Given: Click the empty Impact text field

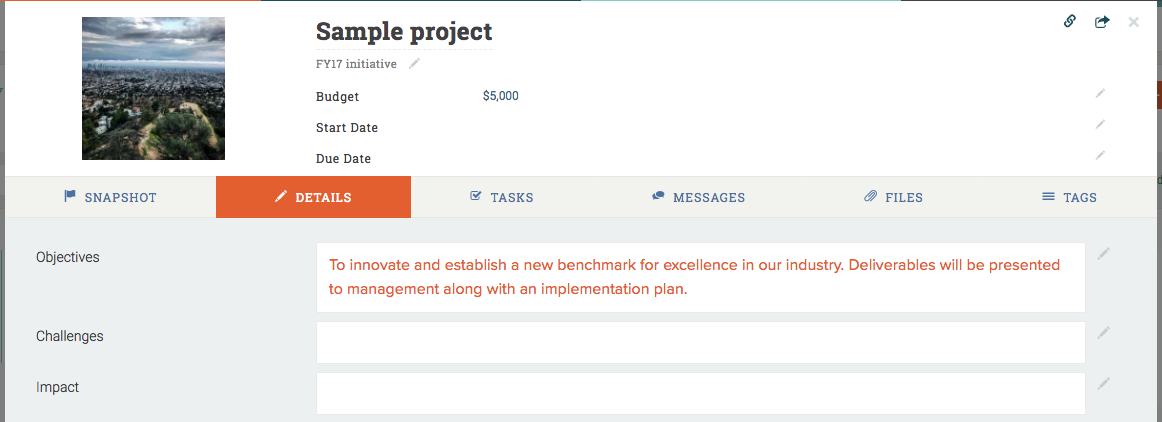Looking at the screenshot, I should tap(700, 393).
